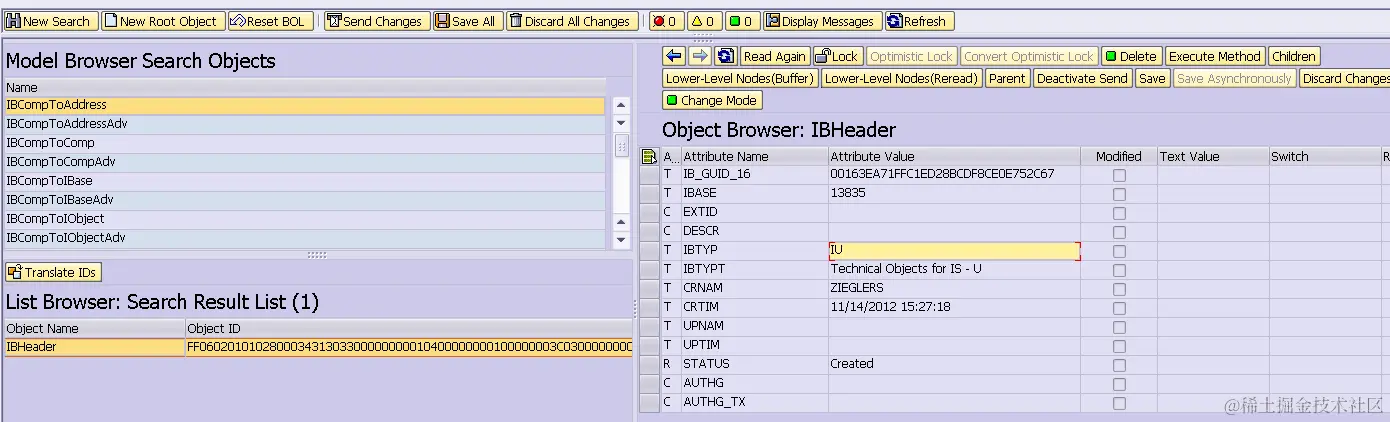This screenshot has height=422, width=1390.
Task: Open the red error messages counter
Action: click(665, 21)
